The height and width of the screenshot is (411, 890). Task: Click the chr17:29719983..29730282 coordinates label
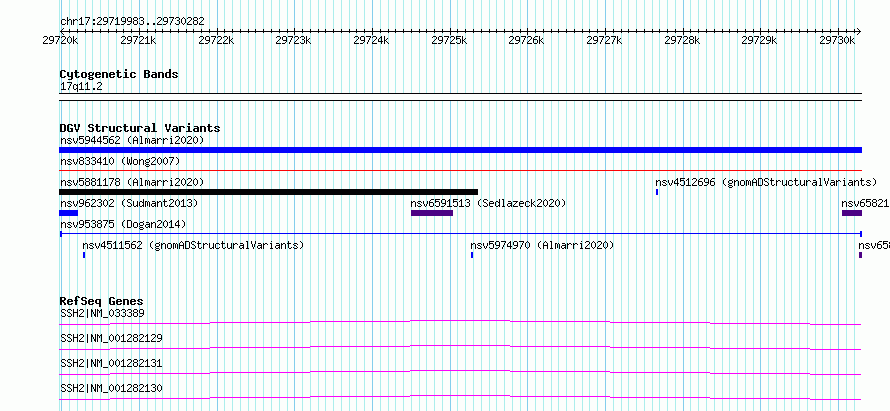tap(132, 22)
